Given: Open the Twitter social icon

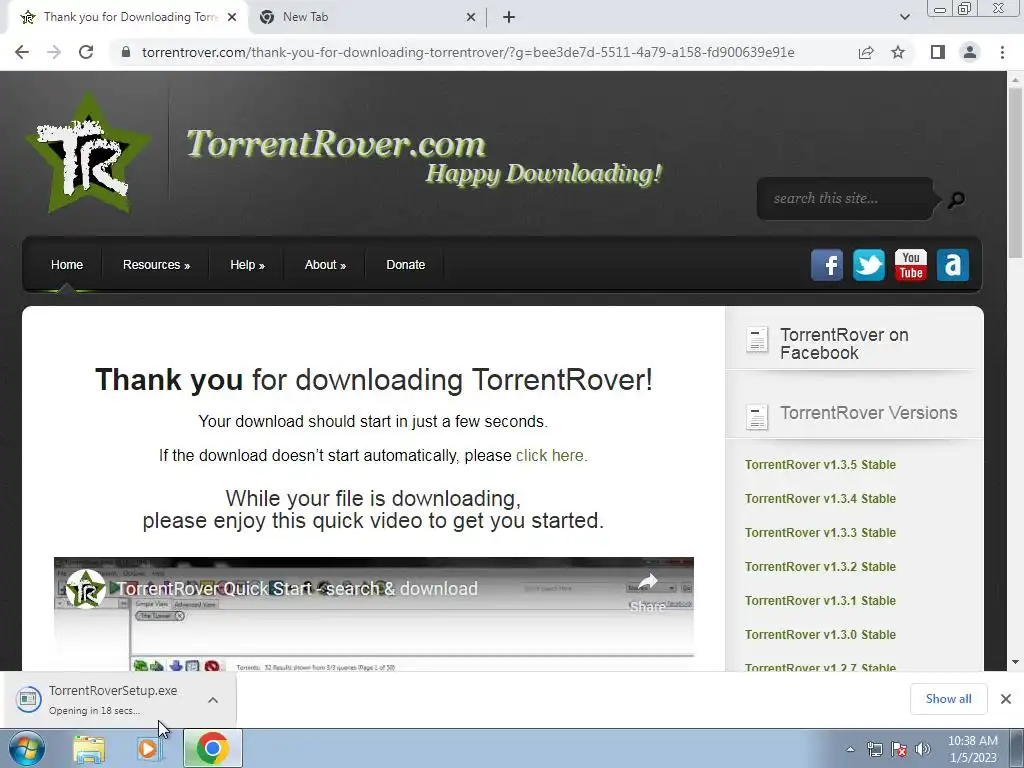Looking at the screenshot, I should pyautogui.click(x=869, y=265).
